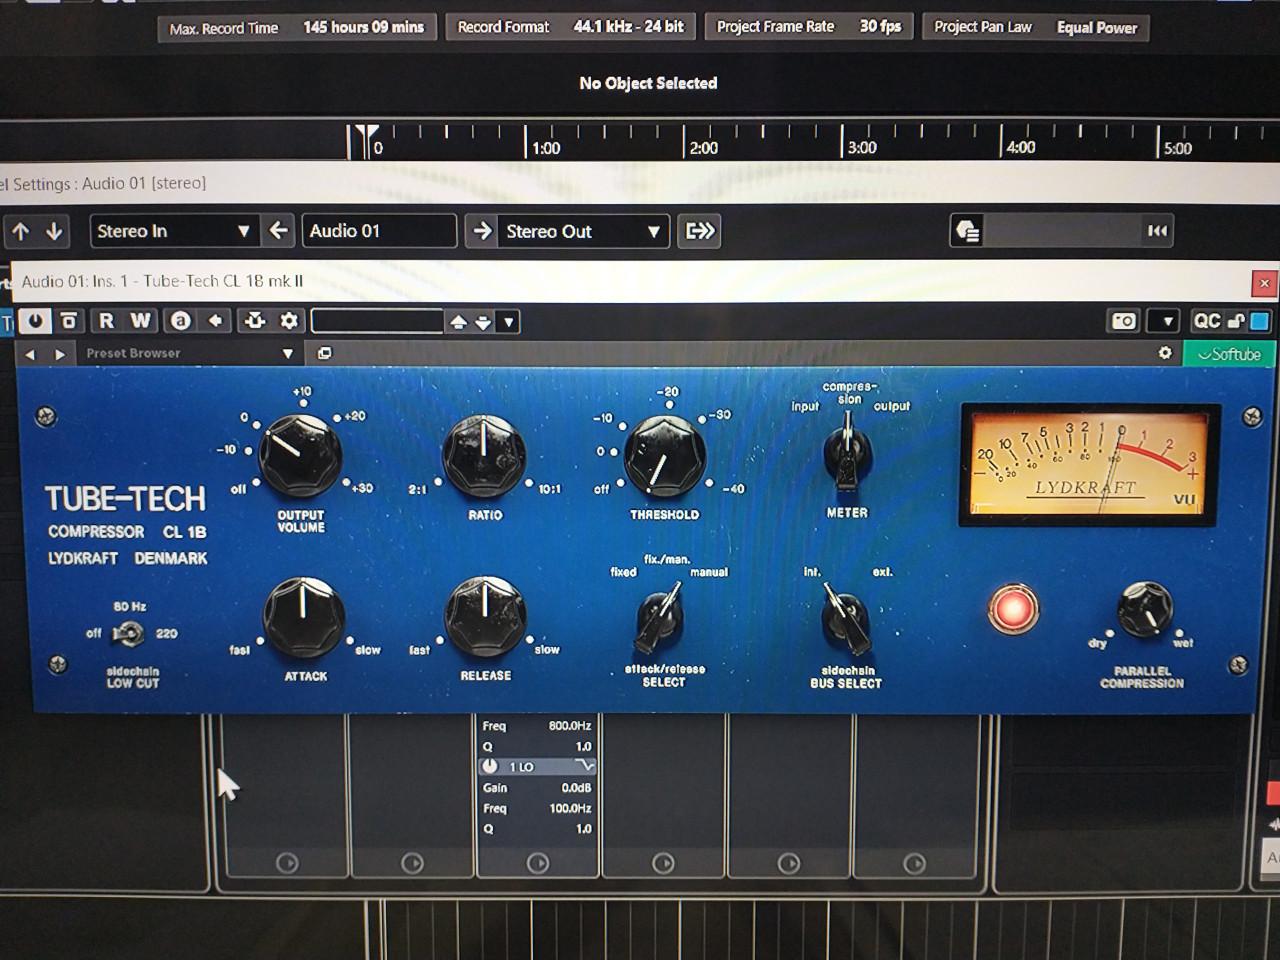Click the track presets hexagon icon
This screenshot has height=960, width=1280.
click(968, 231)
